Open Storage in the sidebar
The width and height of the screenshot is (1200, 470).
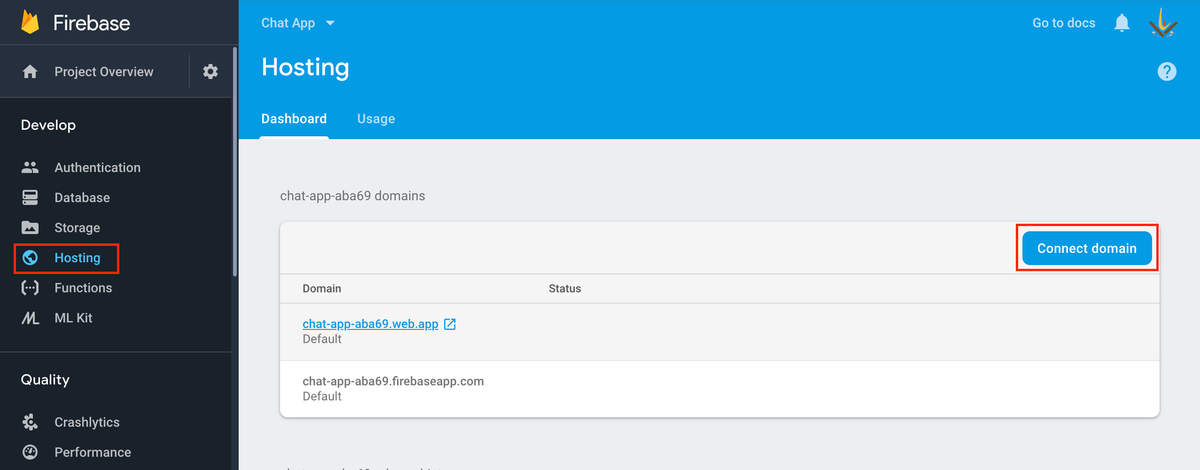[x=77, y=228]
